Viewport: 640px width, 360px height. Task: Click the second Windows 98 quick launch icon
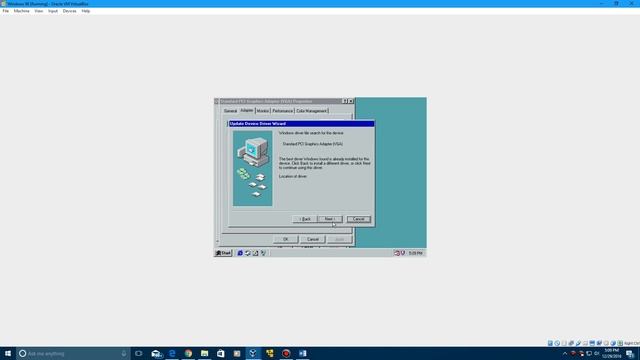click(248, 253)
